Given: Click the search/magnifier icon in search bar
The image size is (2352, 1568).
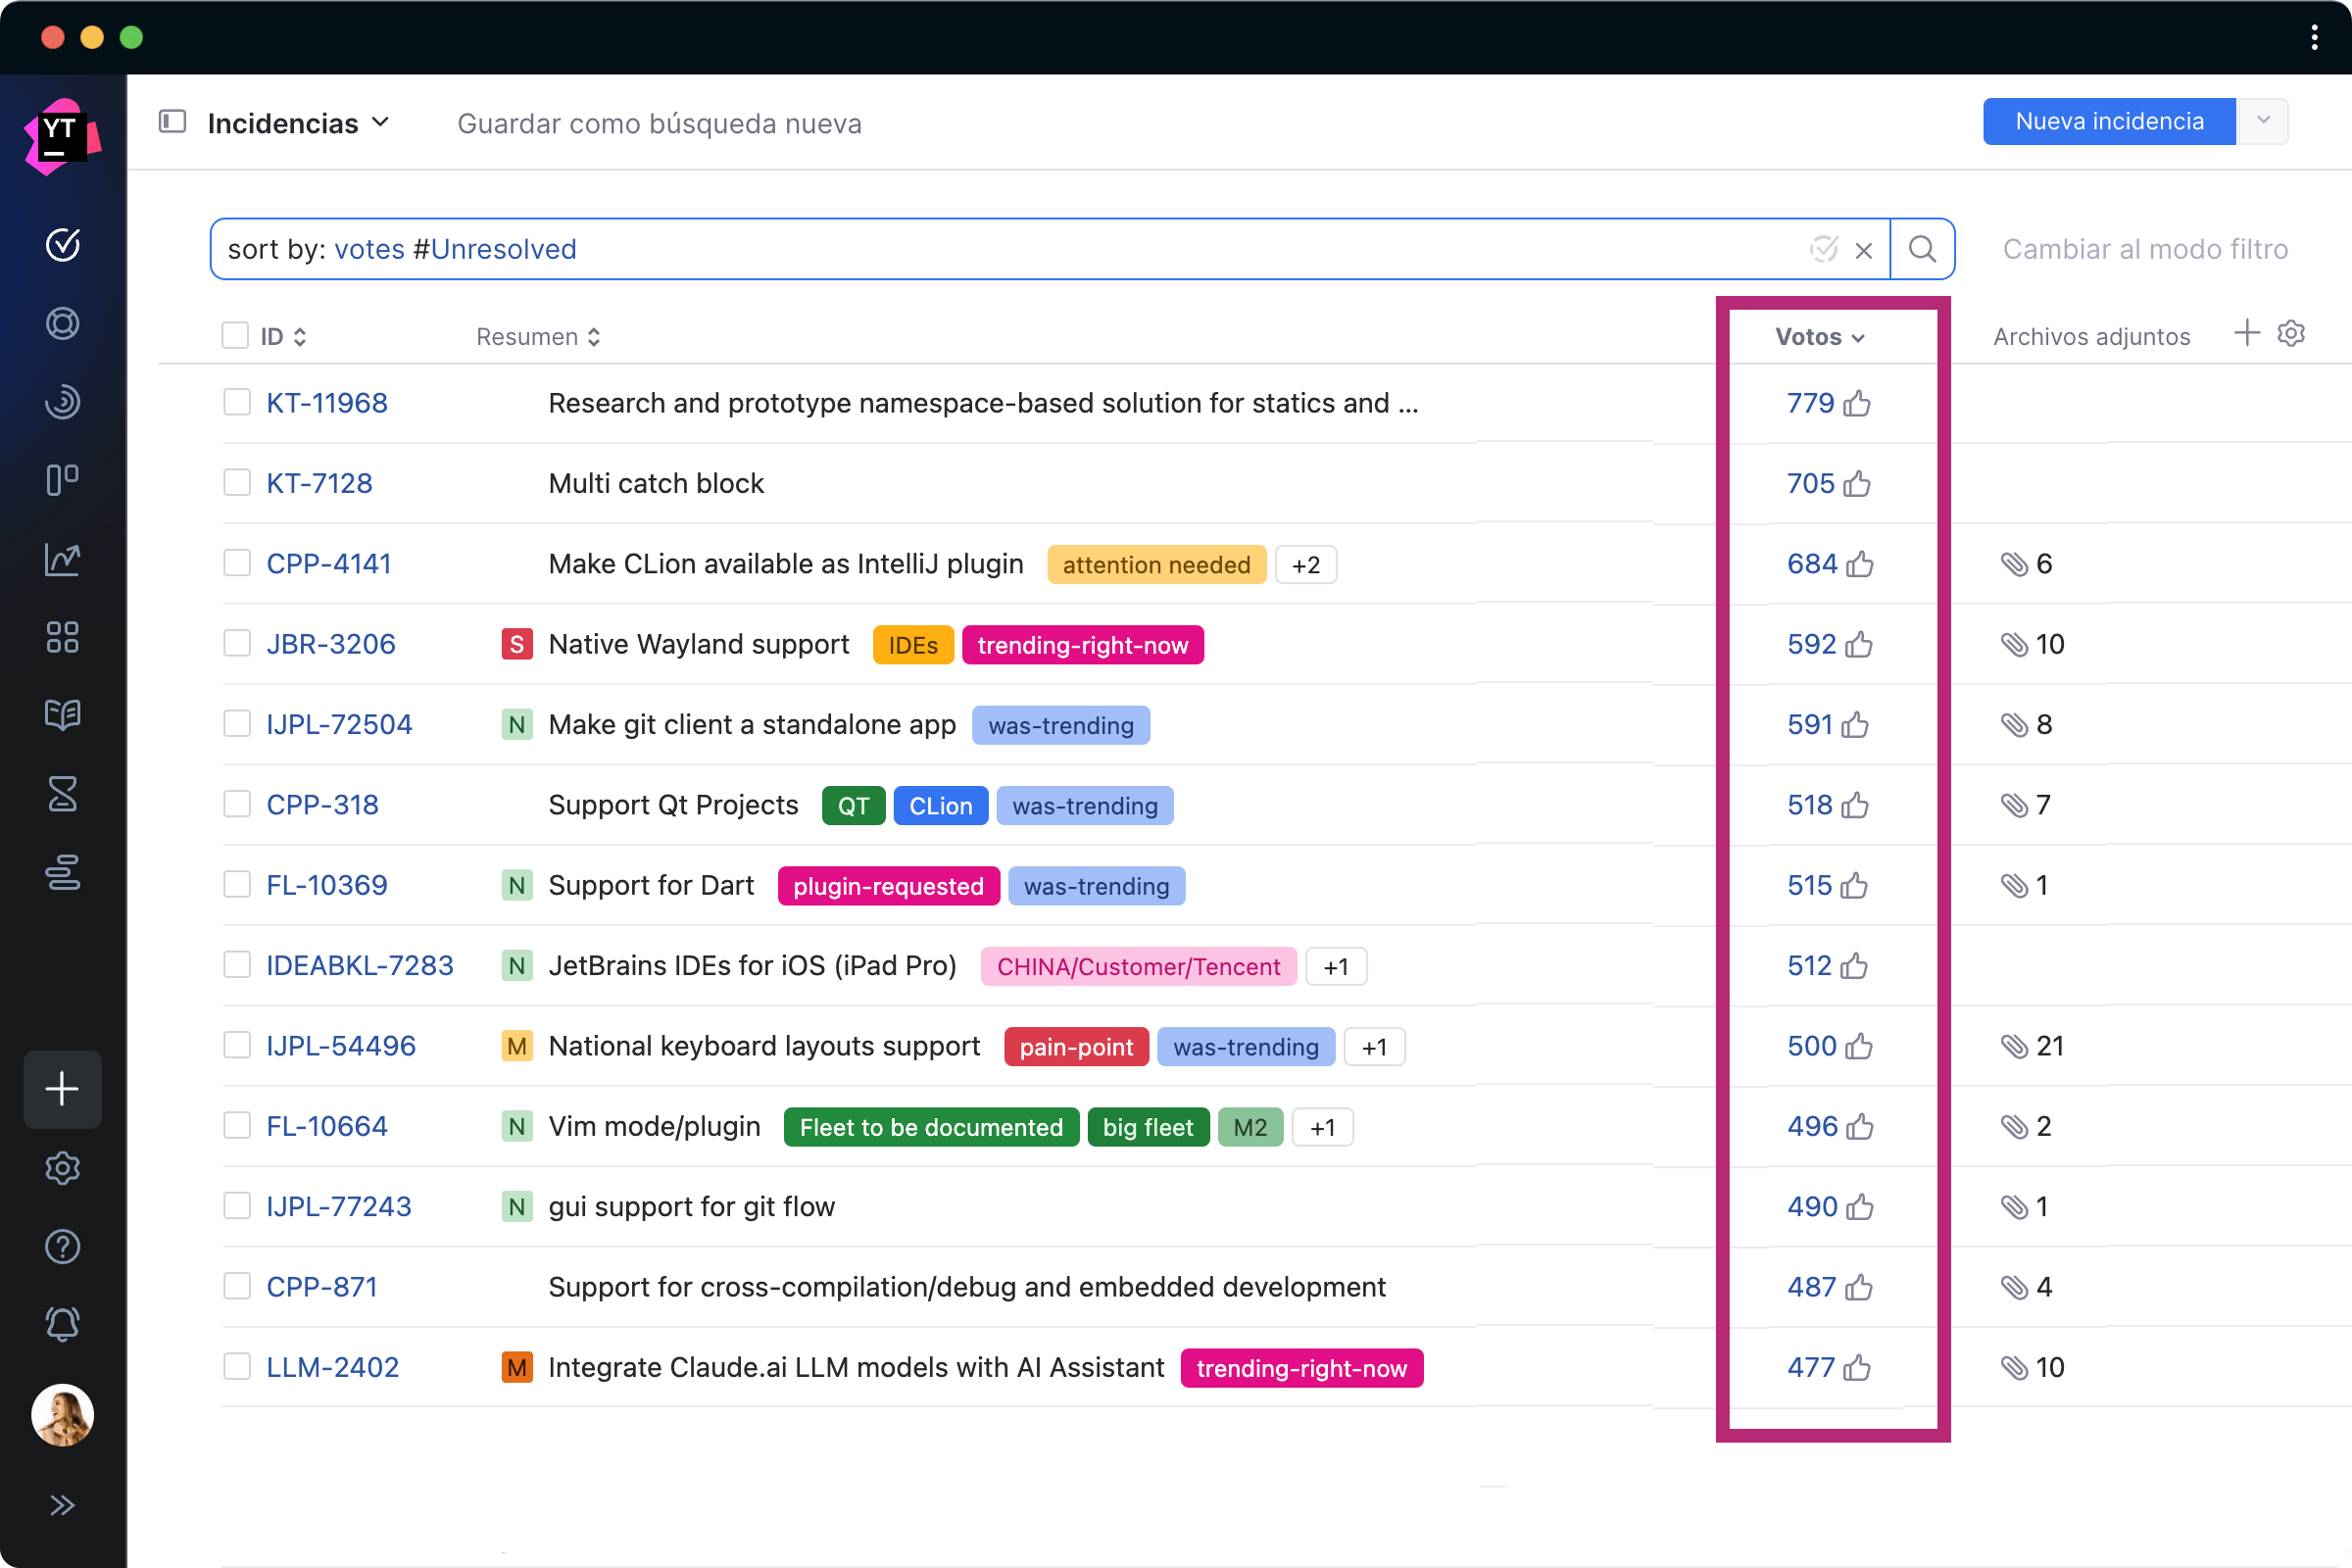Looking at the screenshot, I should tap(1923, 249).
